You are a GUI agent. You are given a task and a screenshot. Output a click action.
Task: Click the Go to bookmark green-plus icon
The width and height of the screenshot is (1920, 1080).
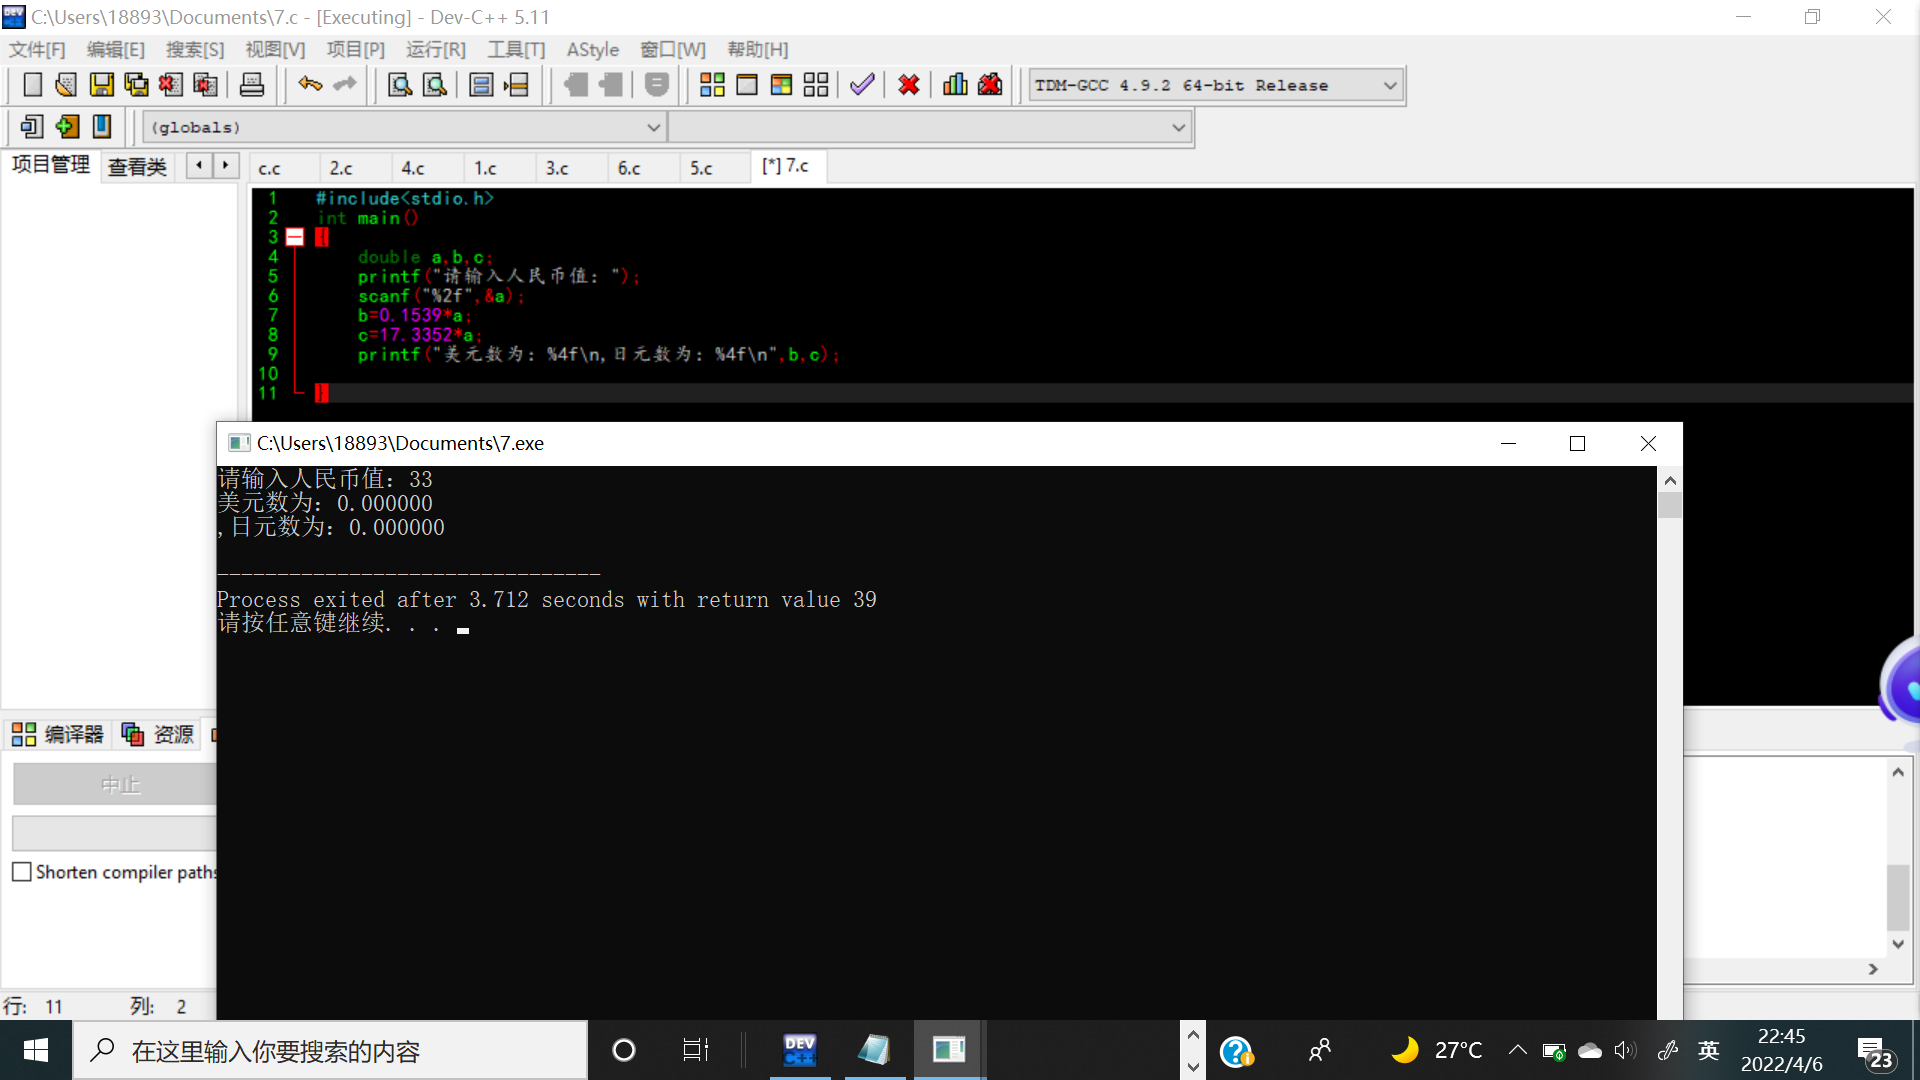66,127
